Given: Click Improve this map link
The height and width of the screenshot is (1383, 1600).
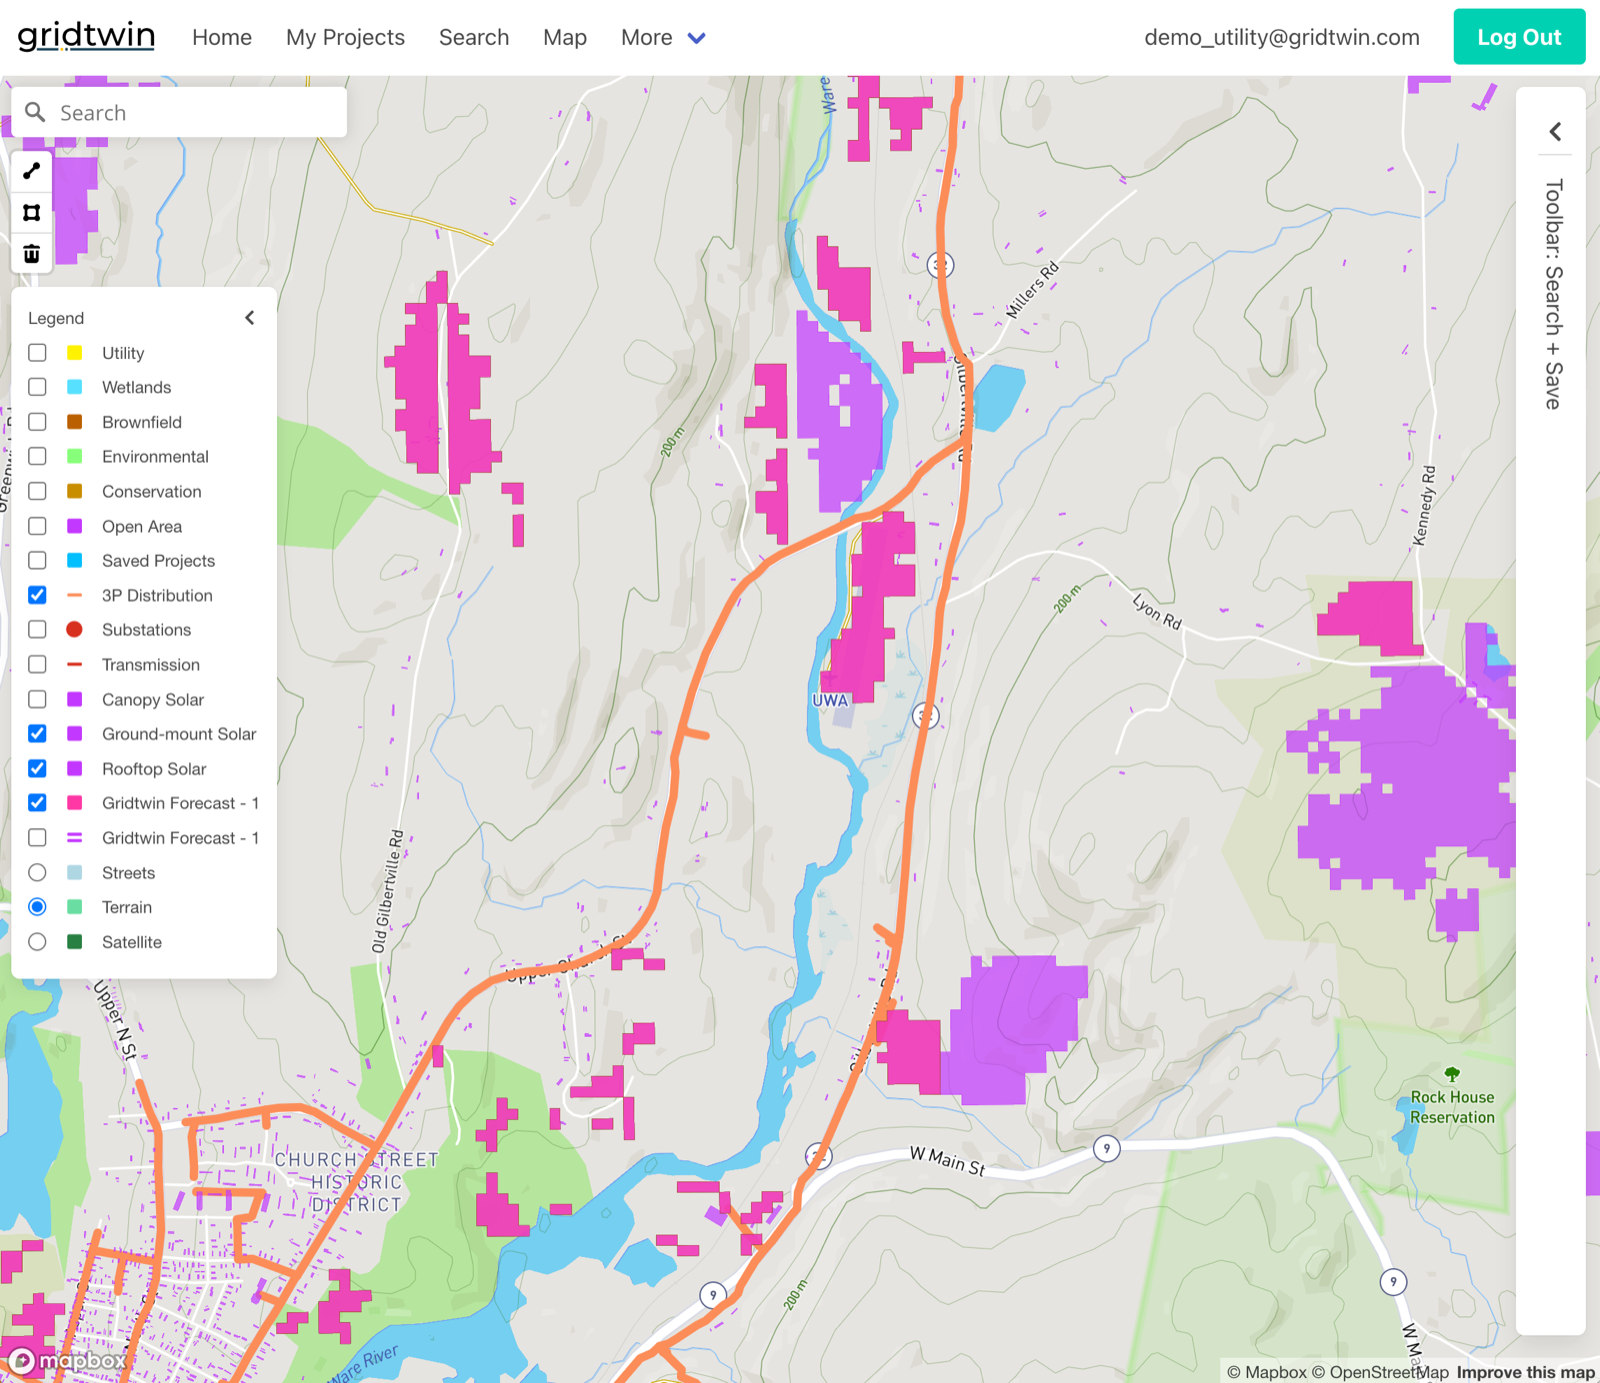Looking at the screenshot, I should 1525,1372.
